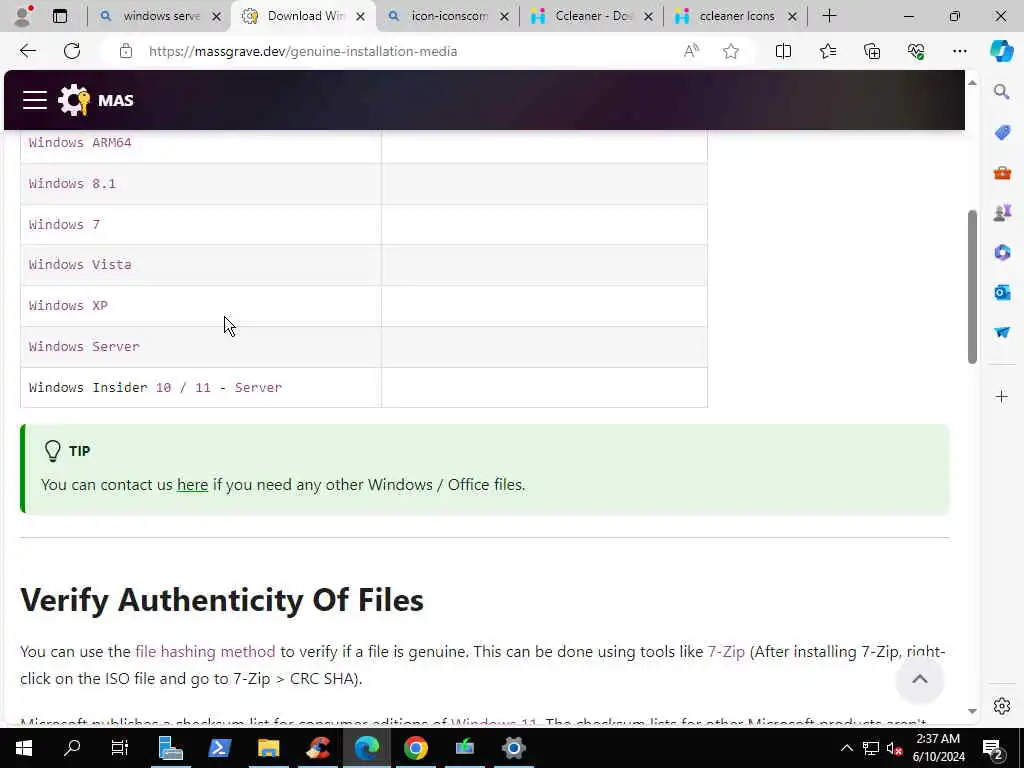This screenshot has height=768, width=1024.
Task: Toggle split screen view
Action: click(x=783, y=51)
